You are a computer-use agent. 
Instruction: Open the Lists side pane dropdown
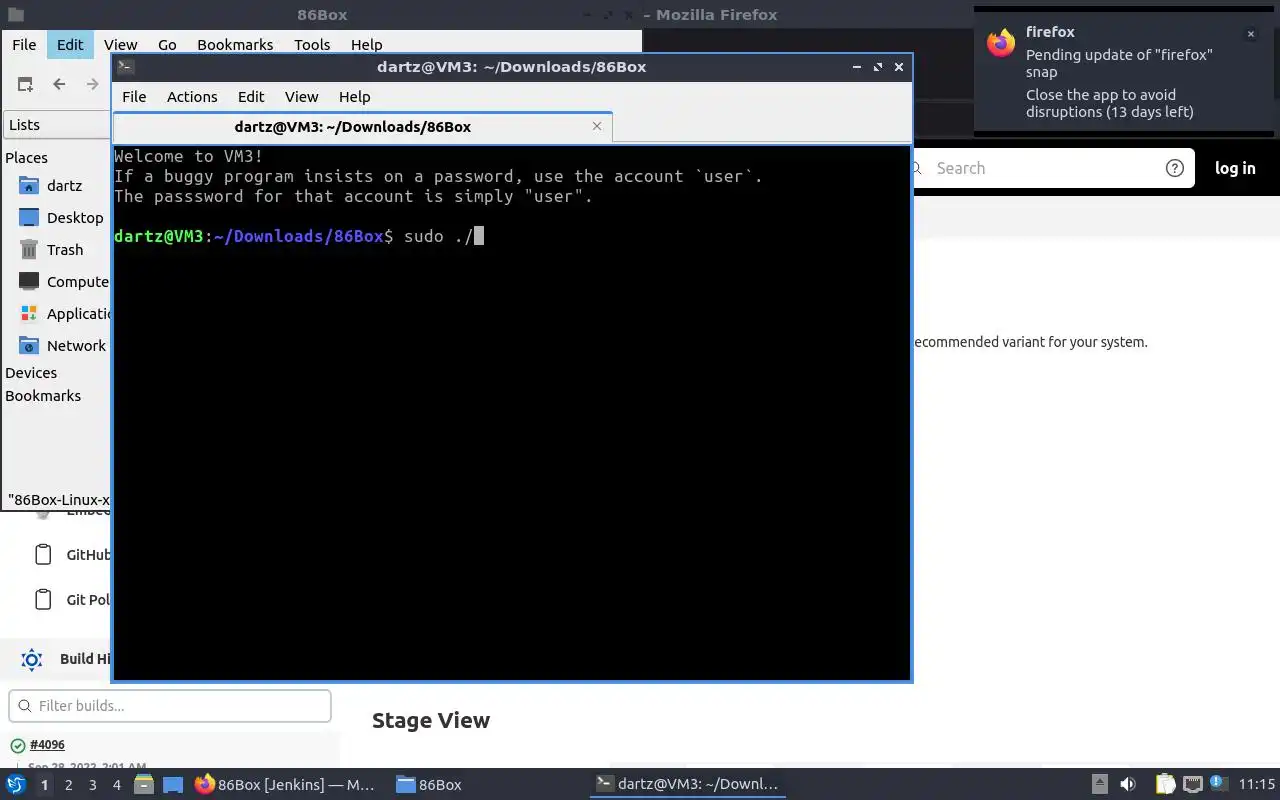point(56,125)
